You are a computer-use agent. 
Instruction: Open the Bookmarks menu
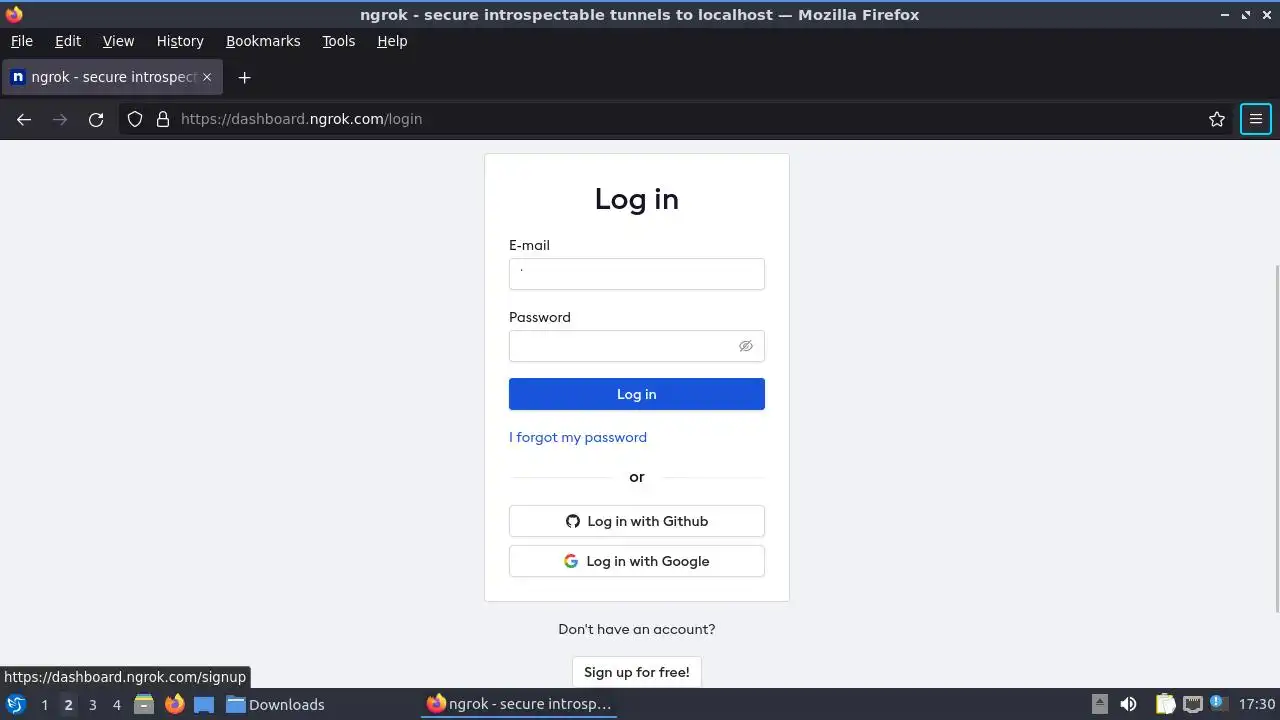pos(263,41)
